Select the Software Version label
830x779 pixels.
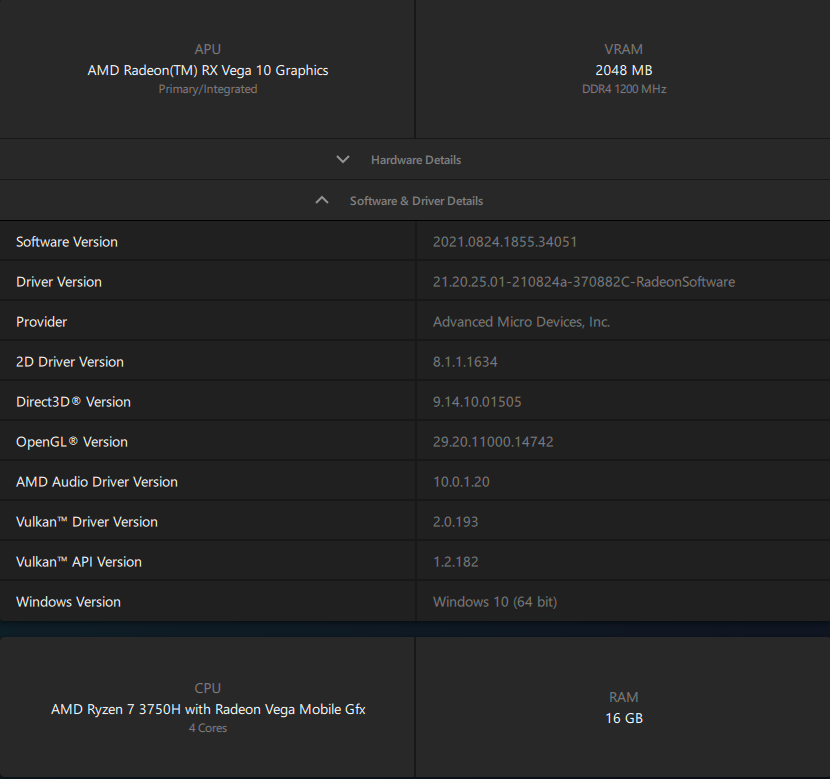(x=67, y=242)
